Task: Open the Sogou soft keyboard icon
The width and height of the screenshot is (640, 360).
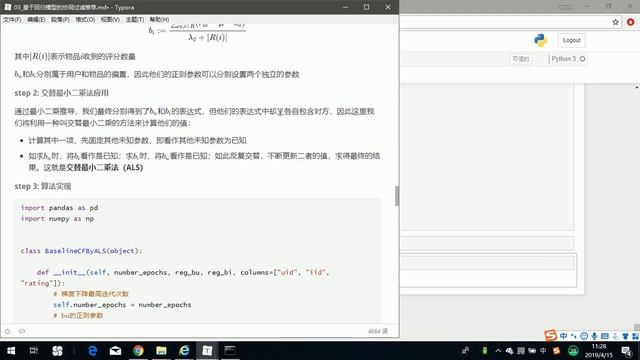Action: tap(604, 336)
